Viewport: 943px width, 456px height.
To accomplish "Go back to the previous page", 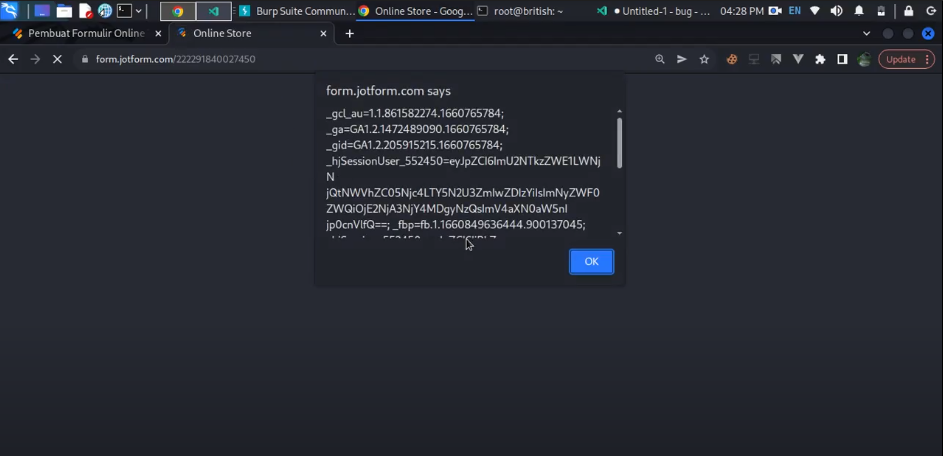I will pos(13,59).
